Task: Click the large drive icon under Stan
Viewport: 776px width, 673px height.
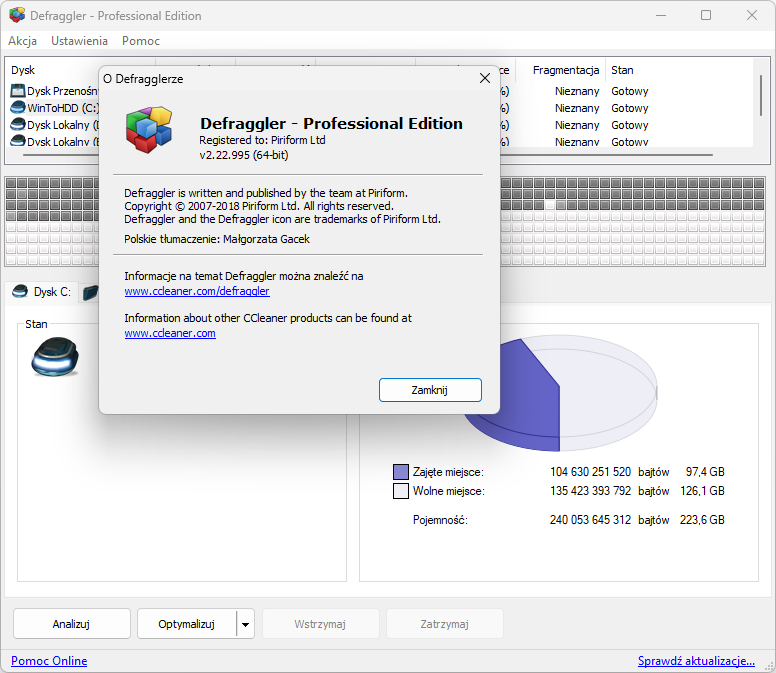Action: (x=55, y=356)
